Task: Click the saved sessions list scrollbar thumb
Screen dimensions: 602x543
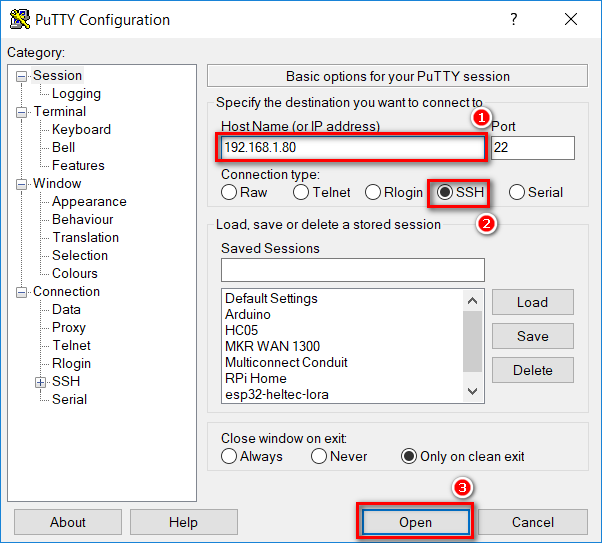Action: 473,341
